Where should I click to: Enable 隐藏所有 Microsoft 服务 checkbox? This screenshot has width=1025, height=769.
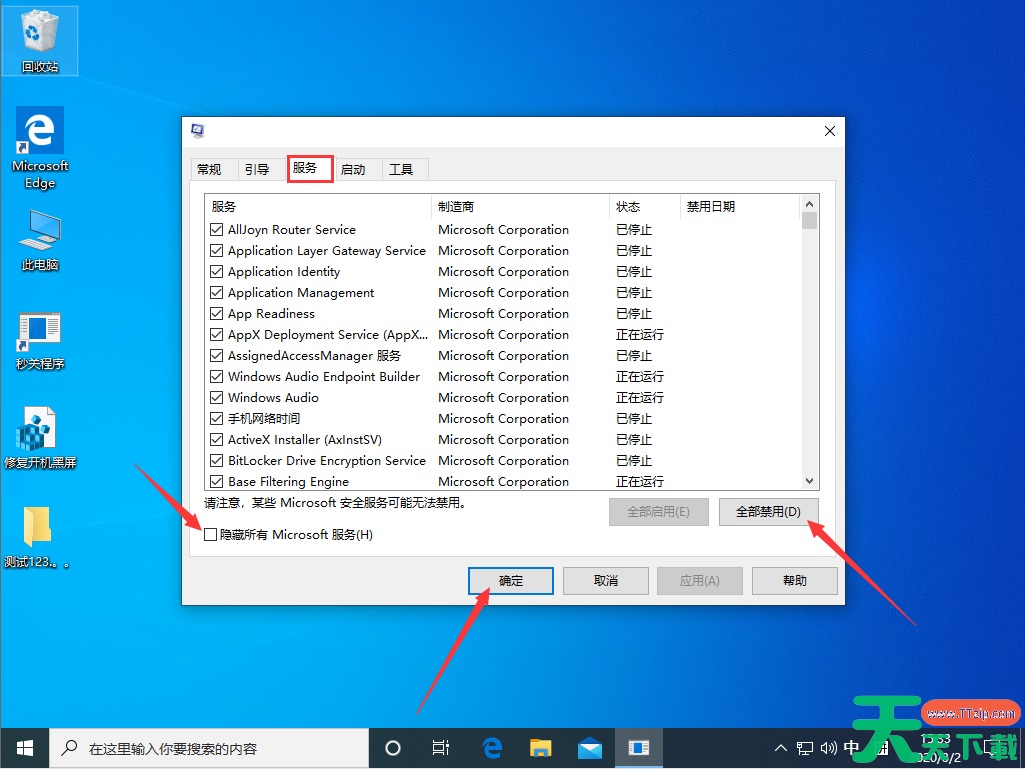coord(210,535)
